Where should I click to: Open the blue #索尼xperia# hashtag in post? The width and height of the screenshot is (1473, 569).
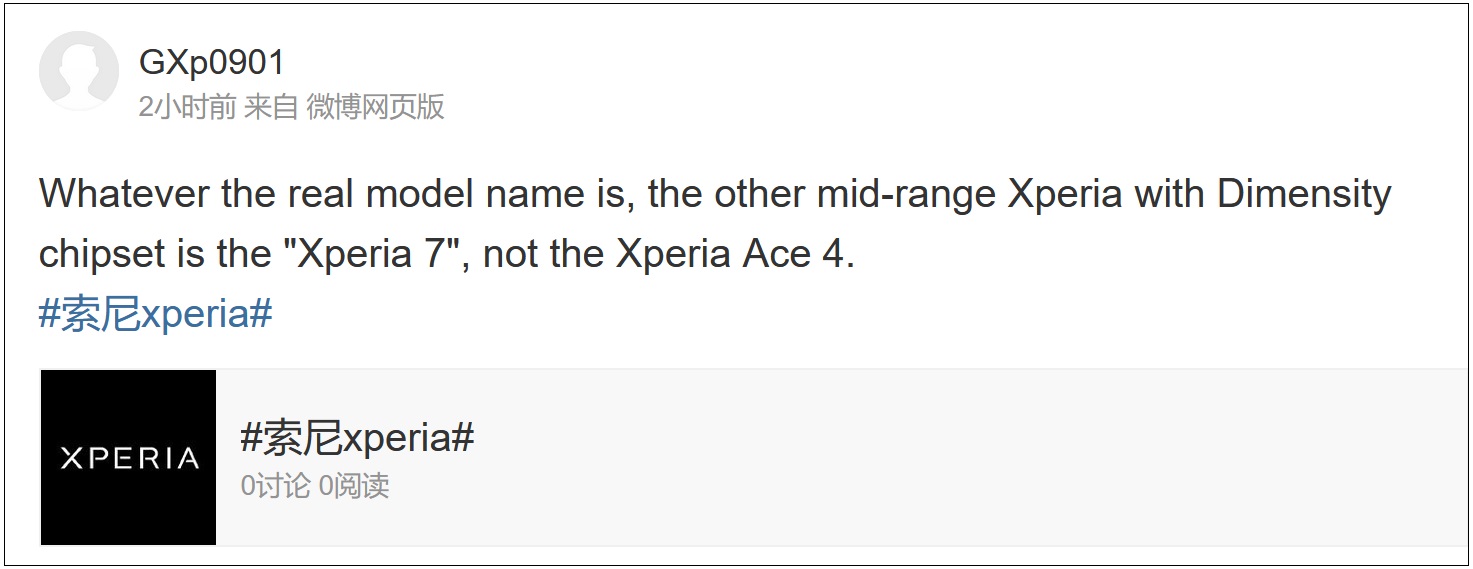155,314
